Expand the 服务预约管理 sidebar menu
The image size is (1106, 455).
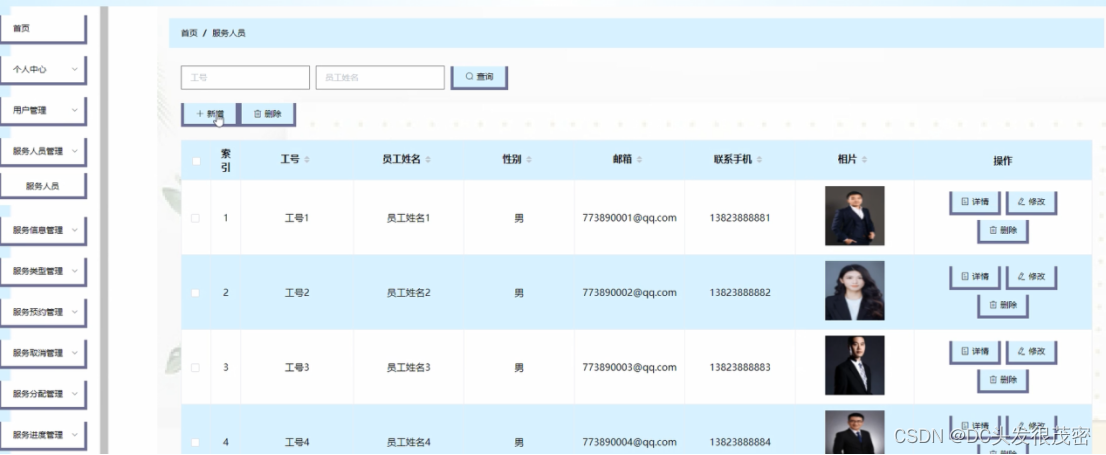point(42,312)
